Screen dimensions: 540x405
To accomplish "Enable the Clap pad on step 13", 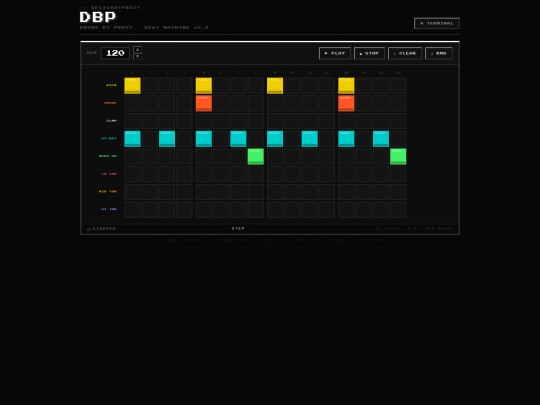I will (x=346, y=121).
